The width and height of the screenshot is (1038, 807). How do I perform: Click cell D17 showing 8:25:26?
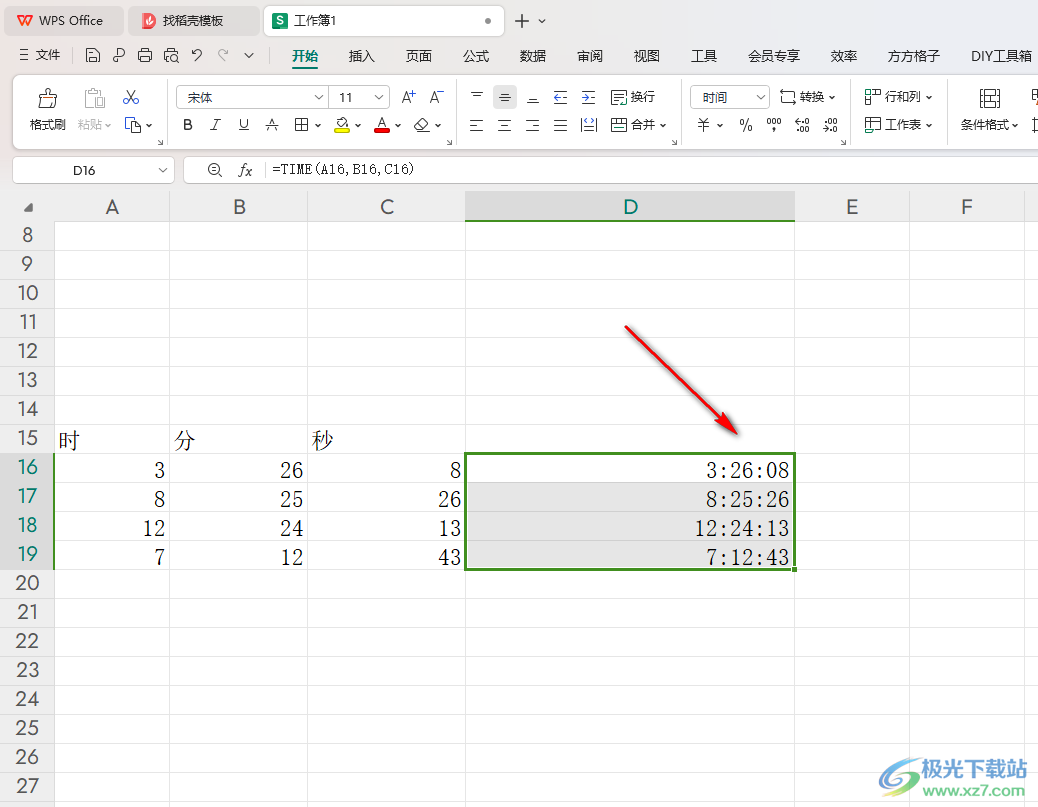[630, 498]
